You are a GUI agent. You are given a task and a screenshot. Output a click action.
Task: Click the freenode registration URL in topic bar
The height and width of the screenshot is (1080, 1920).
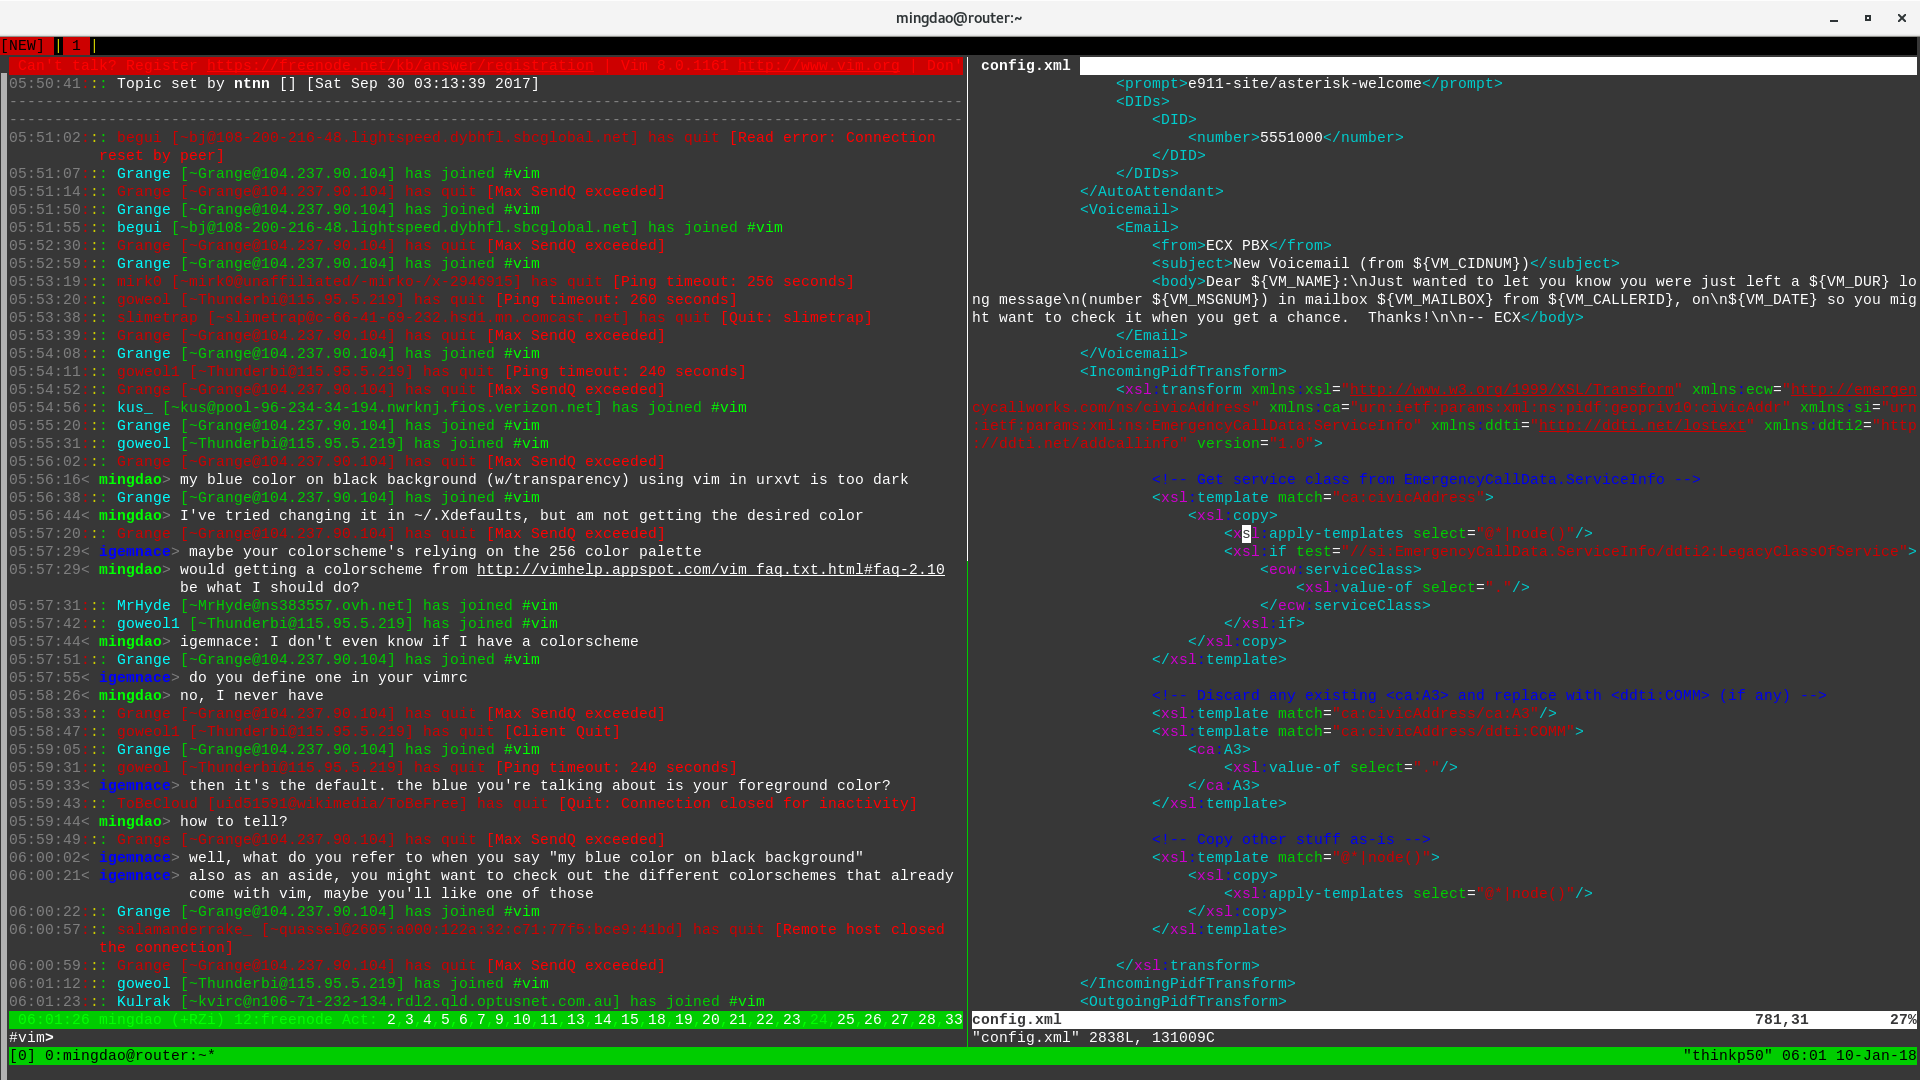point(400,66)
